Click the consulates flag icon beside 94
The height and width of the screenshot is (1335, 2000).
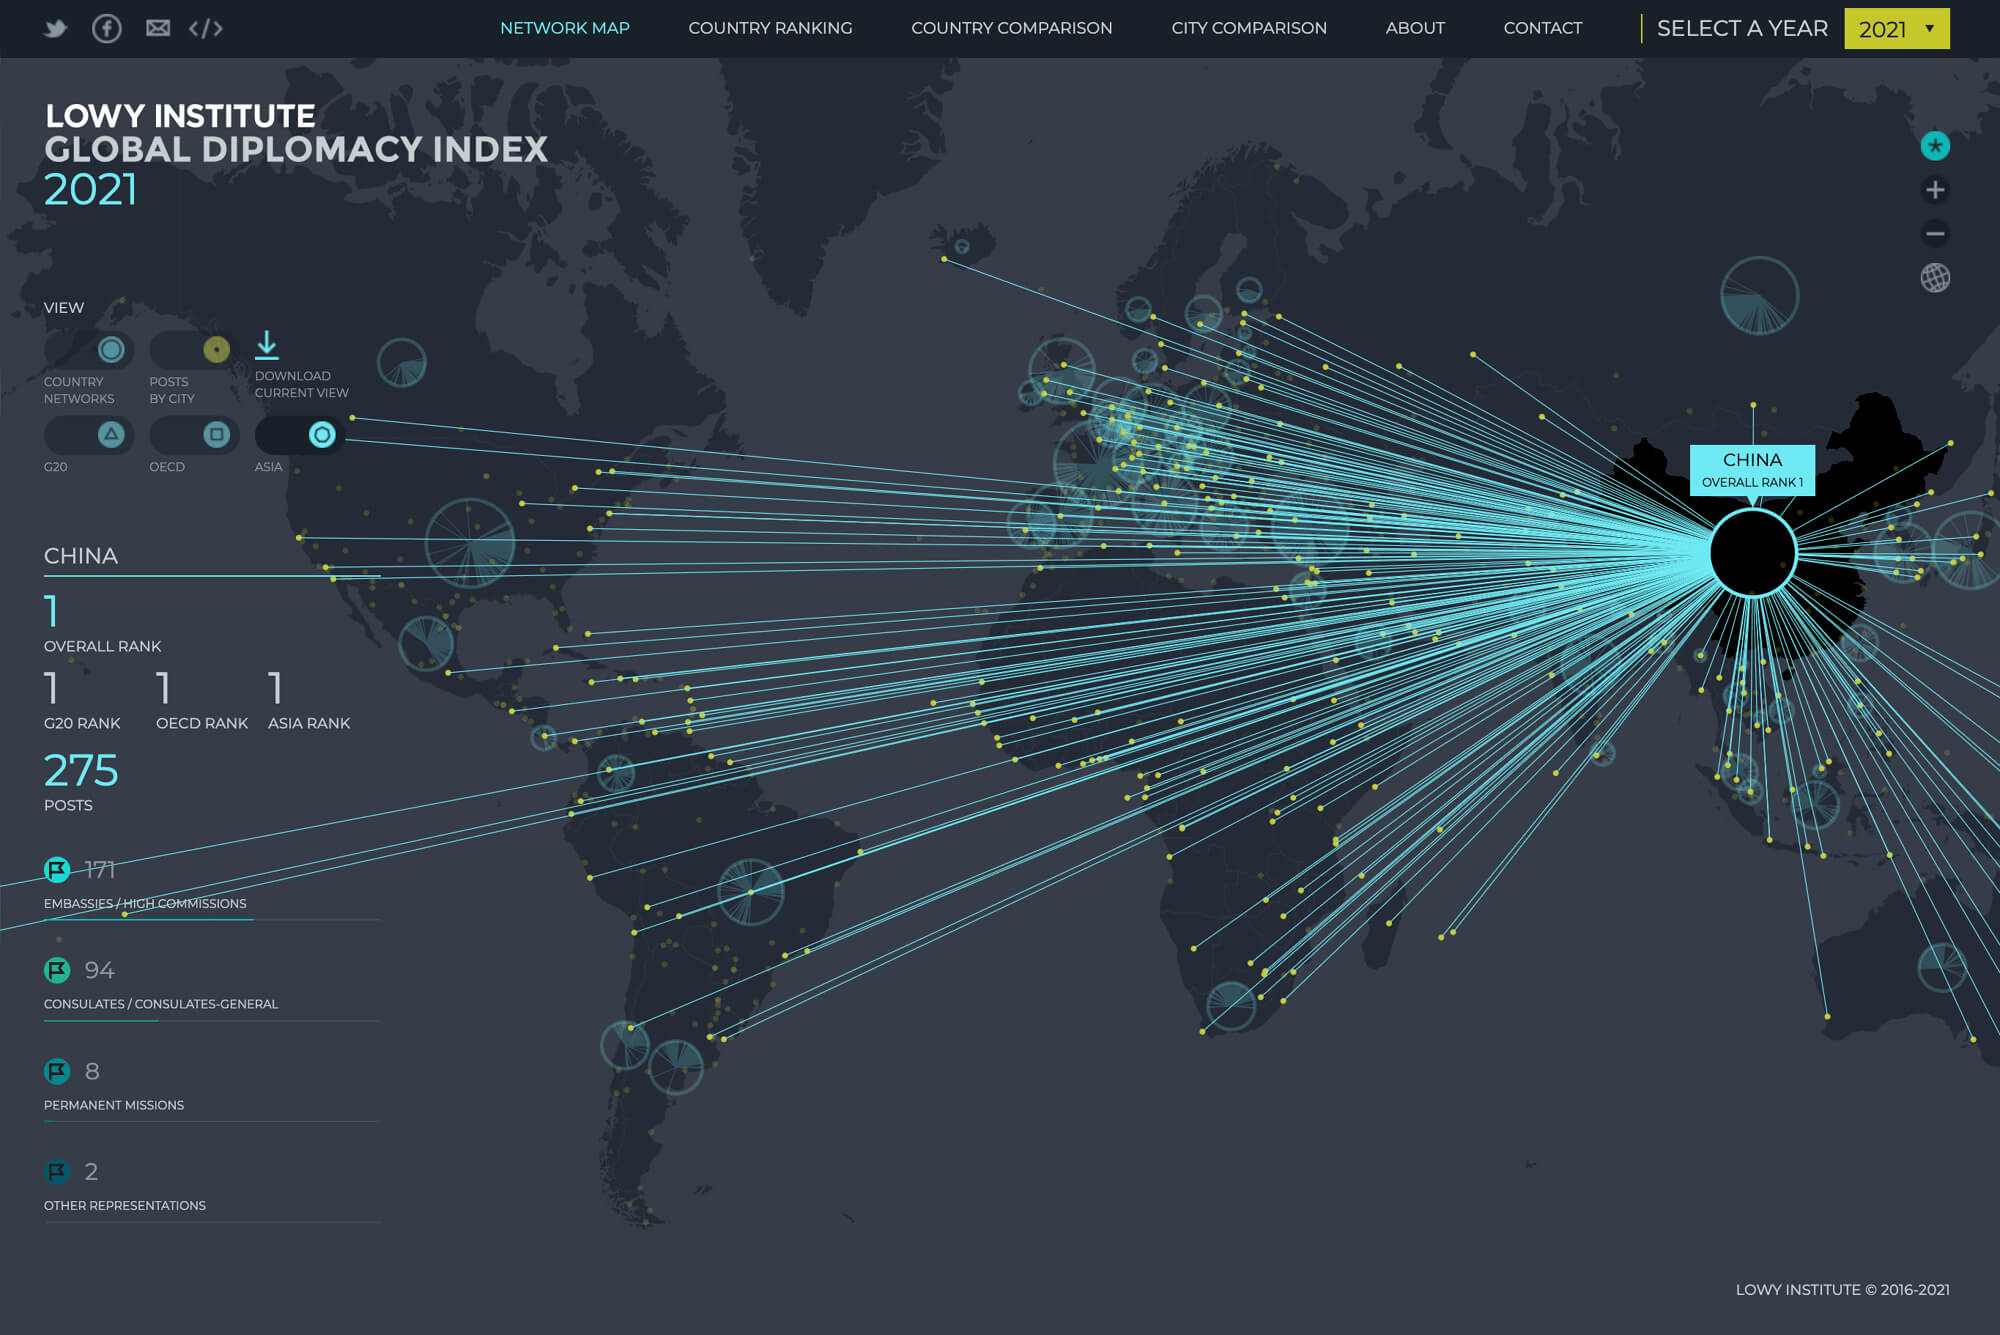[x=57, y=970]
